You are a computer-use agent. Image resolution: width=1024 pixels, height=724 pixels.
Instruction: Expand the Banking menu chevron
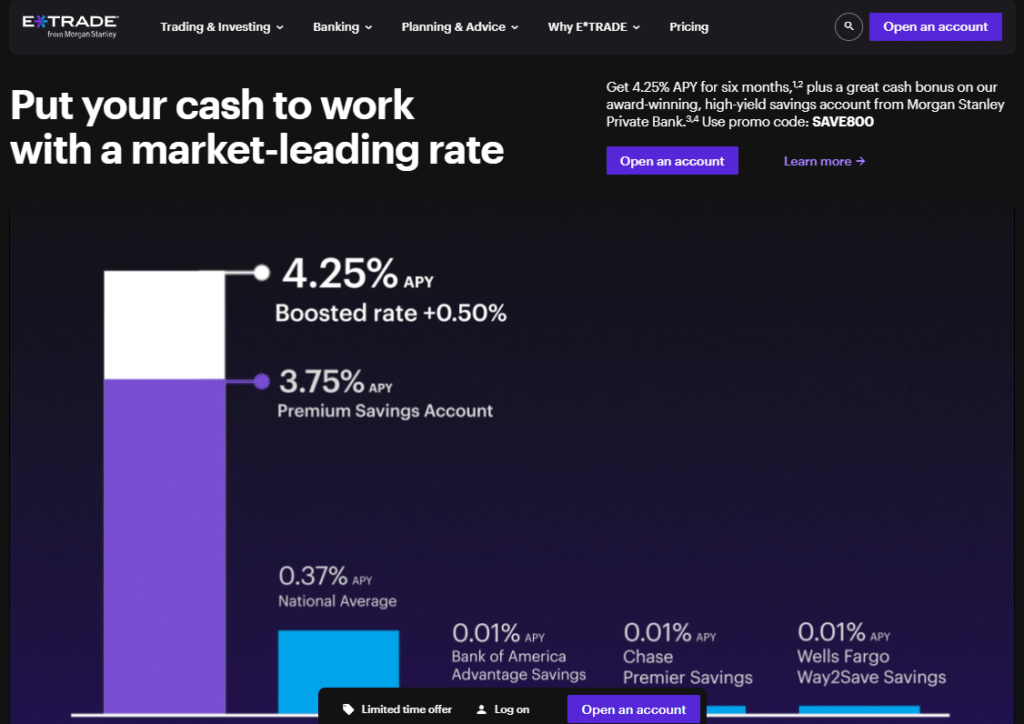click(368, 27)
